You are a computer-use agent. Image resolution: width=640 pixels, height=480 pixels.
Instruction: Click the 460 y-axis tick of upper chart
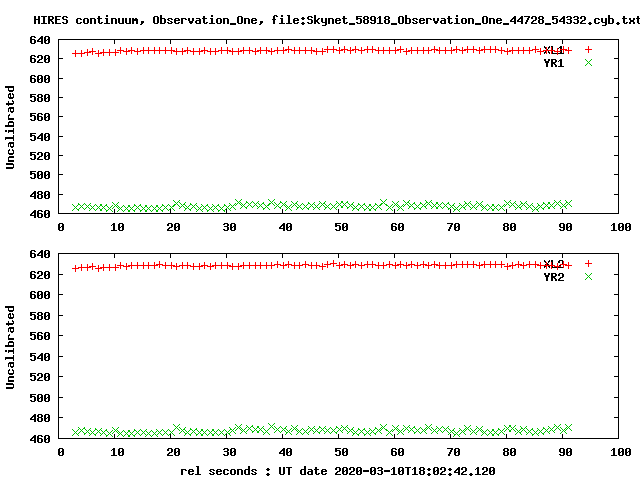tap(40, 214)
